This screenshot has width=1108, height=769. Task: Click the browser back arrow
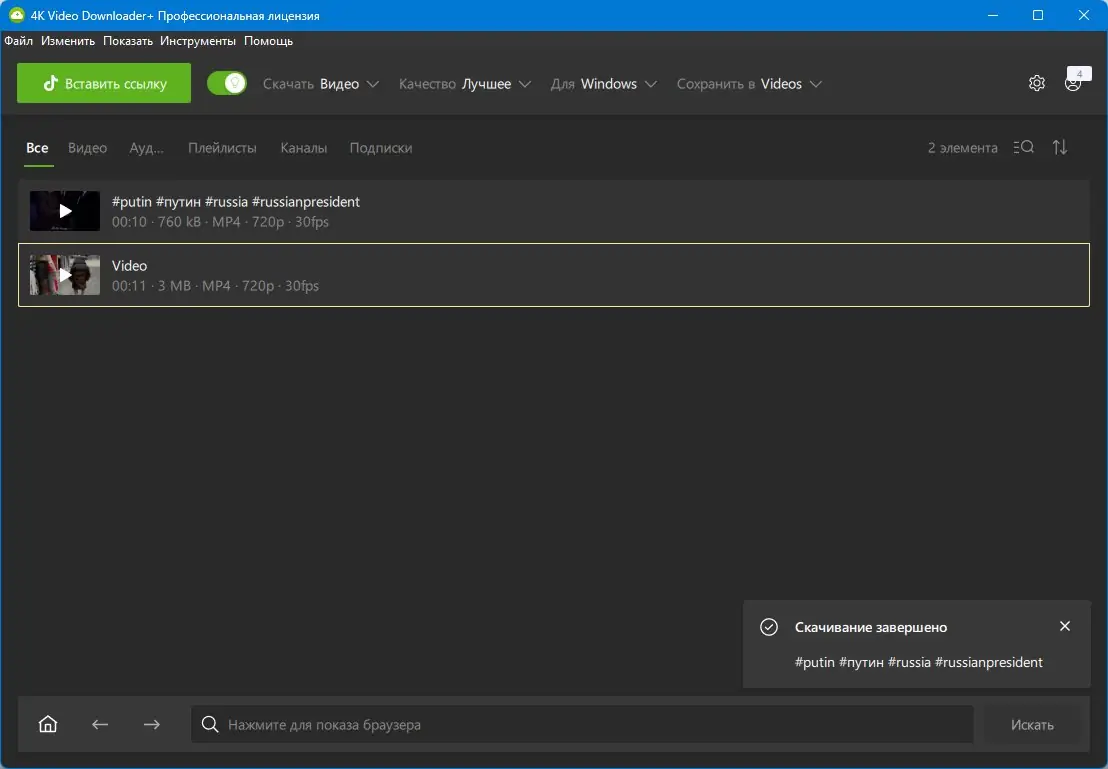pyautogui.click(x=100, y=724)
